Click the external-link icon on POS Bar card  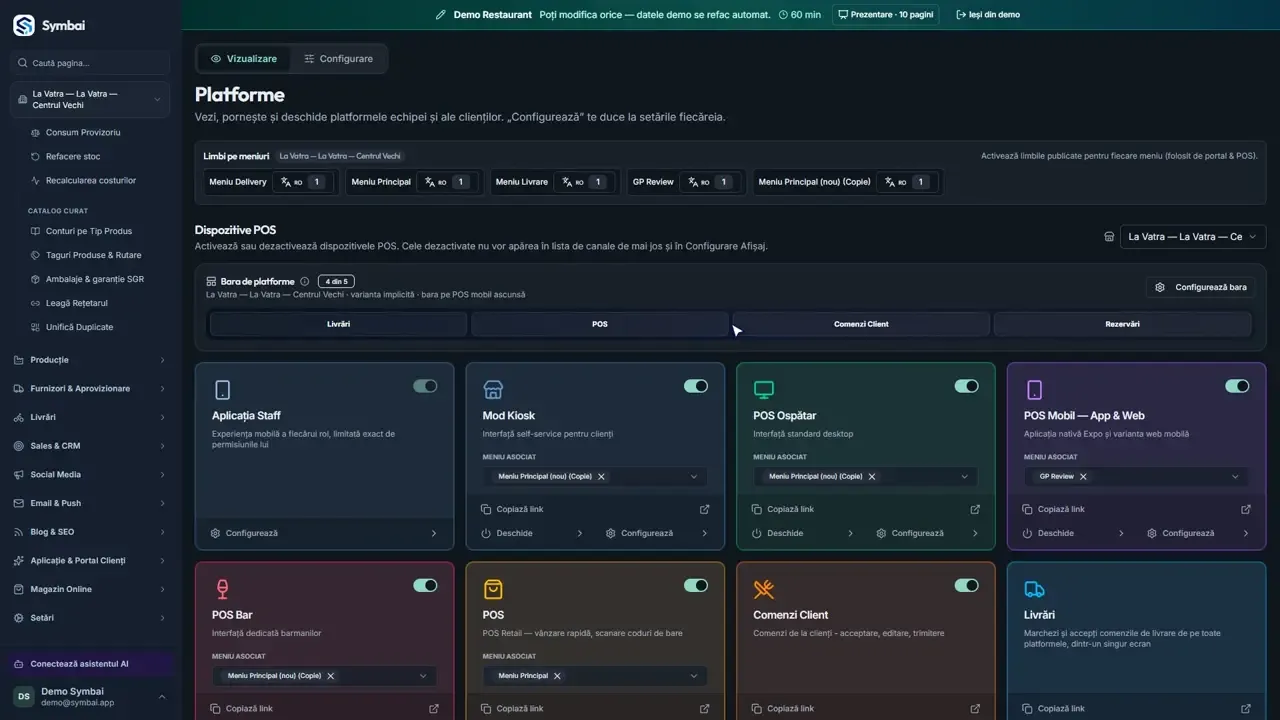(434, 708)
